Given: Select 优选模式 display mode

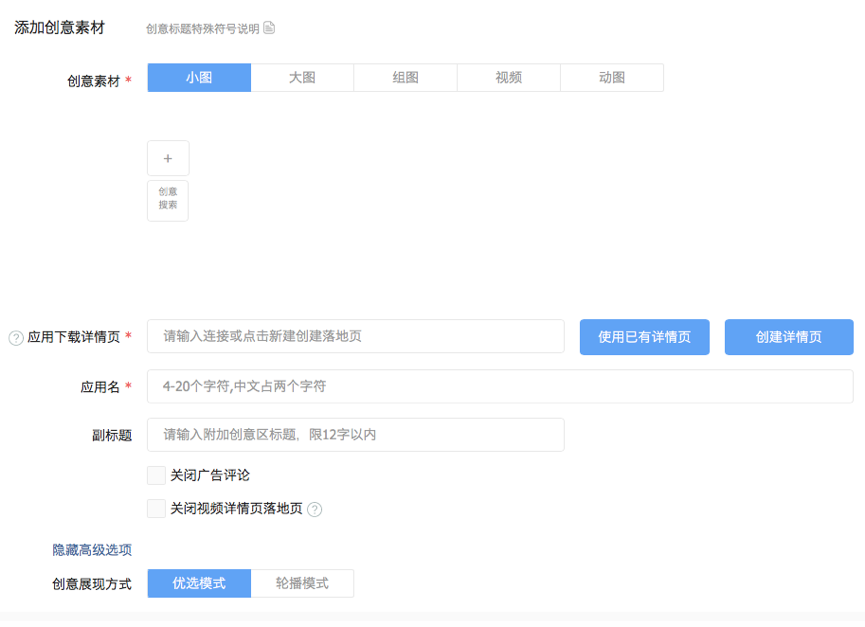Looking at the screenshot, I should point(199,583).
